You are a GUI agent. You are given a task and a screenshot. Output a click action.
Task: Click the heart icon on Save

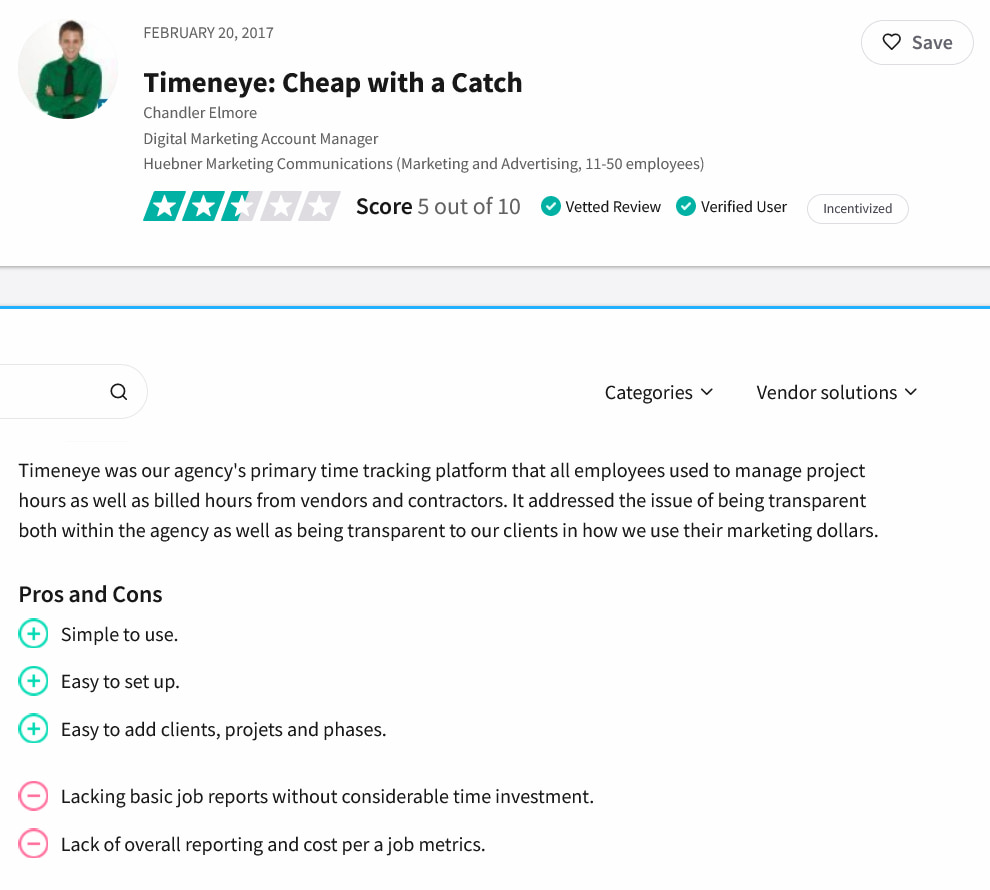click(891, 43)
